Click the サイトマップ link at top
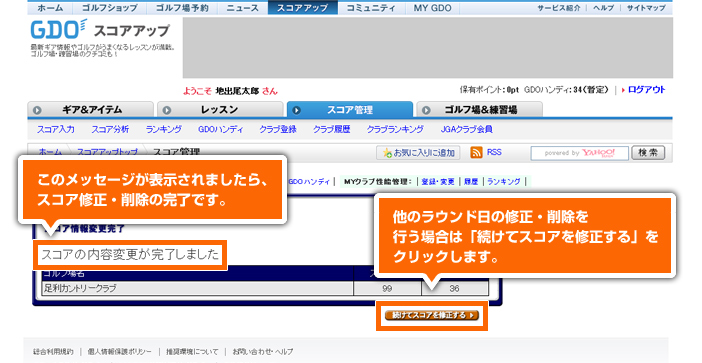This screenshot has width=702, height=363. point(646,8)
